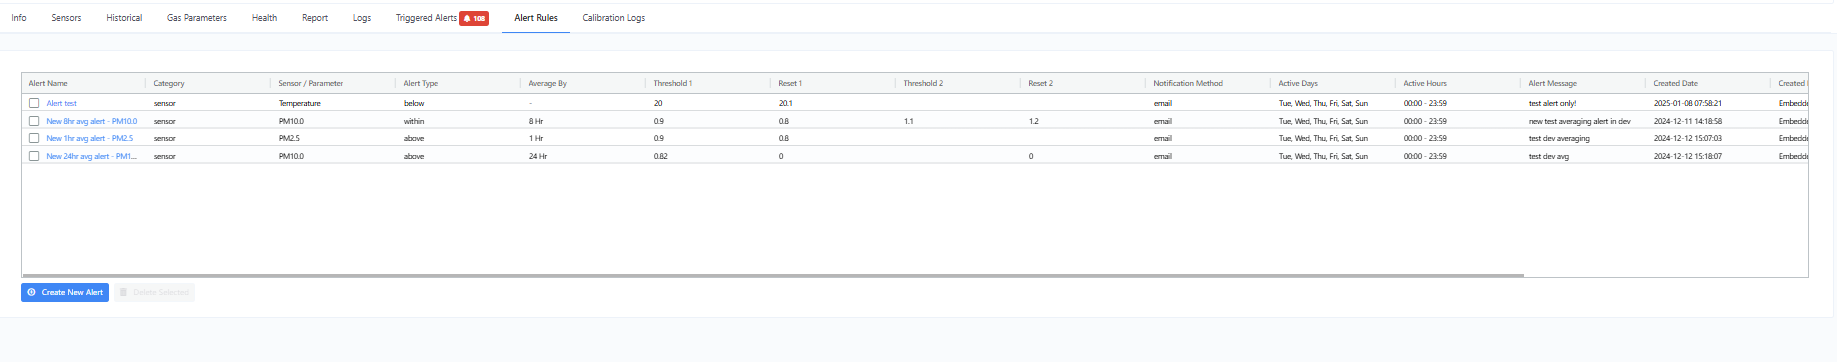This screenshot has height=362, width=1837.
Task: Click 'new test averaging alert in dev' message
Action: point(1579,121)
